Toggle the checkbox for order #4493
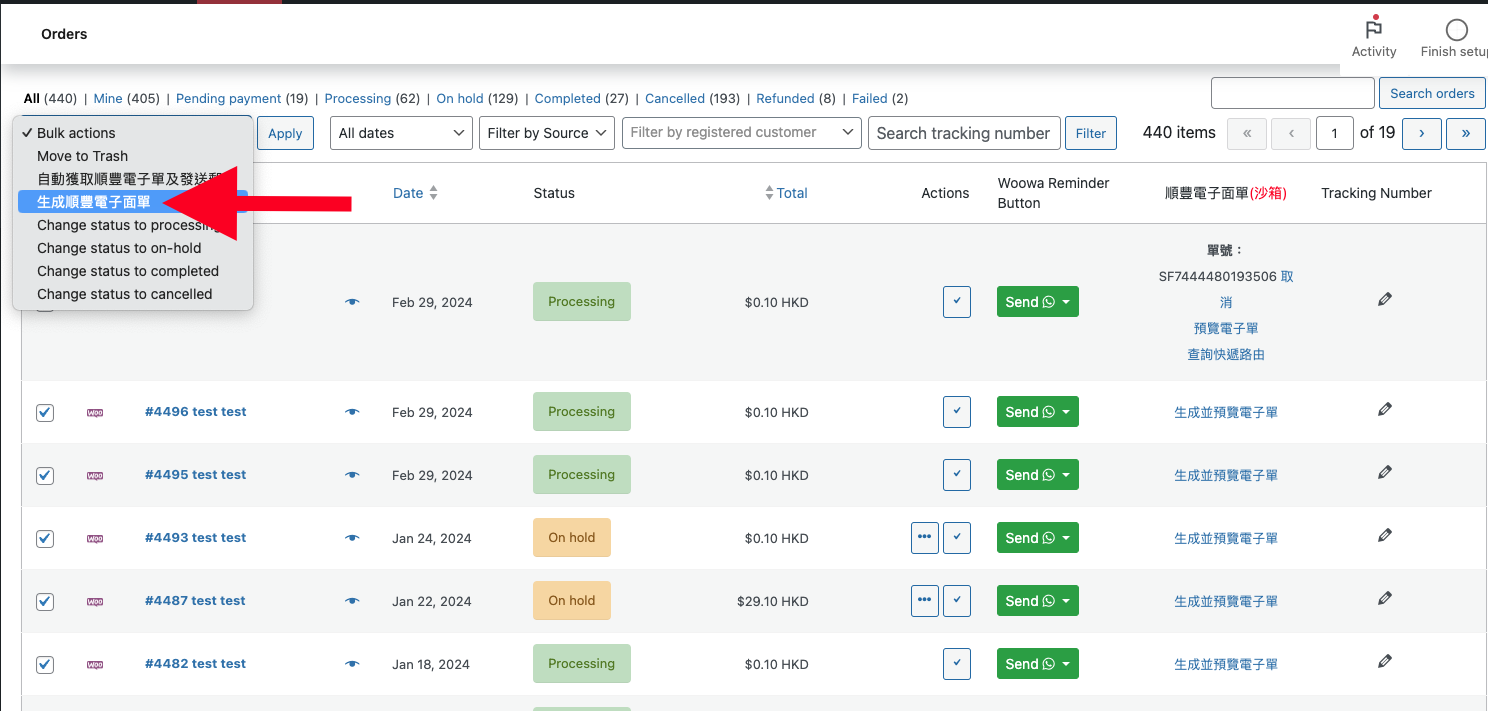 pyautogui.click(x=45, y=538)
